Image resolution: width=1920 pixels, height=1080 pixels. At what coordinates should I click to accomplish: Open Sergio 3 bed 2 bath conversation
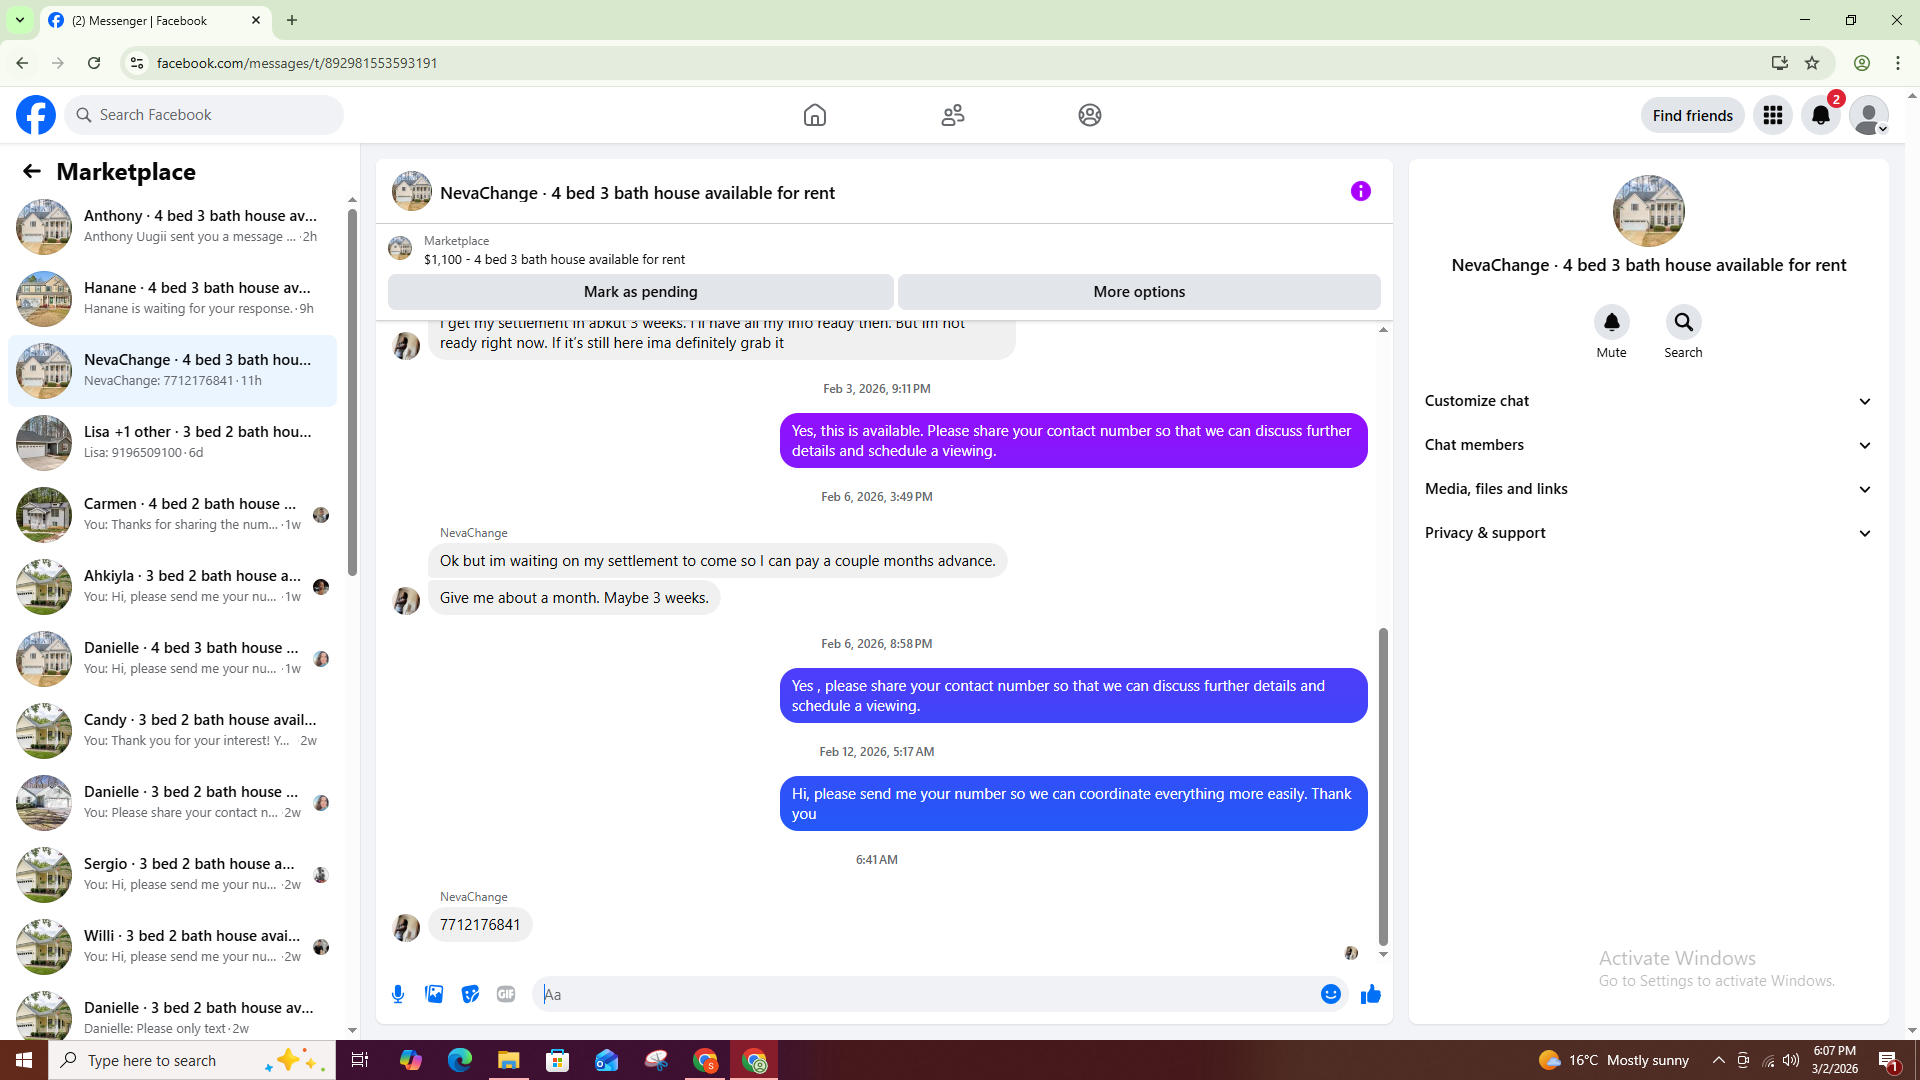tap(173, 874)
